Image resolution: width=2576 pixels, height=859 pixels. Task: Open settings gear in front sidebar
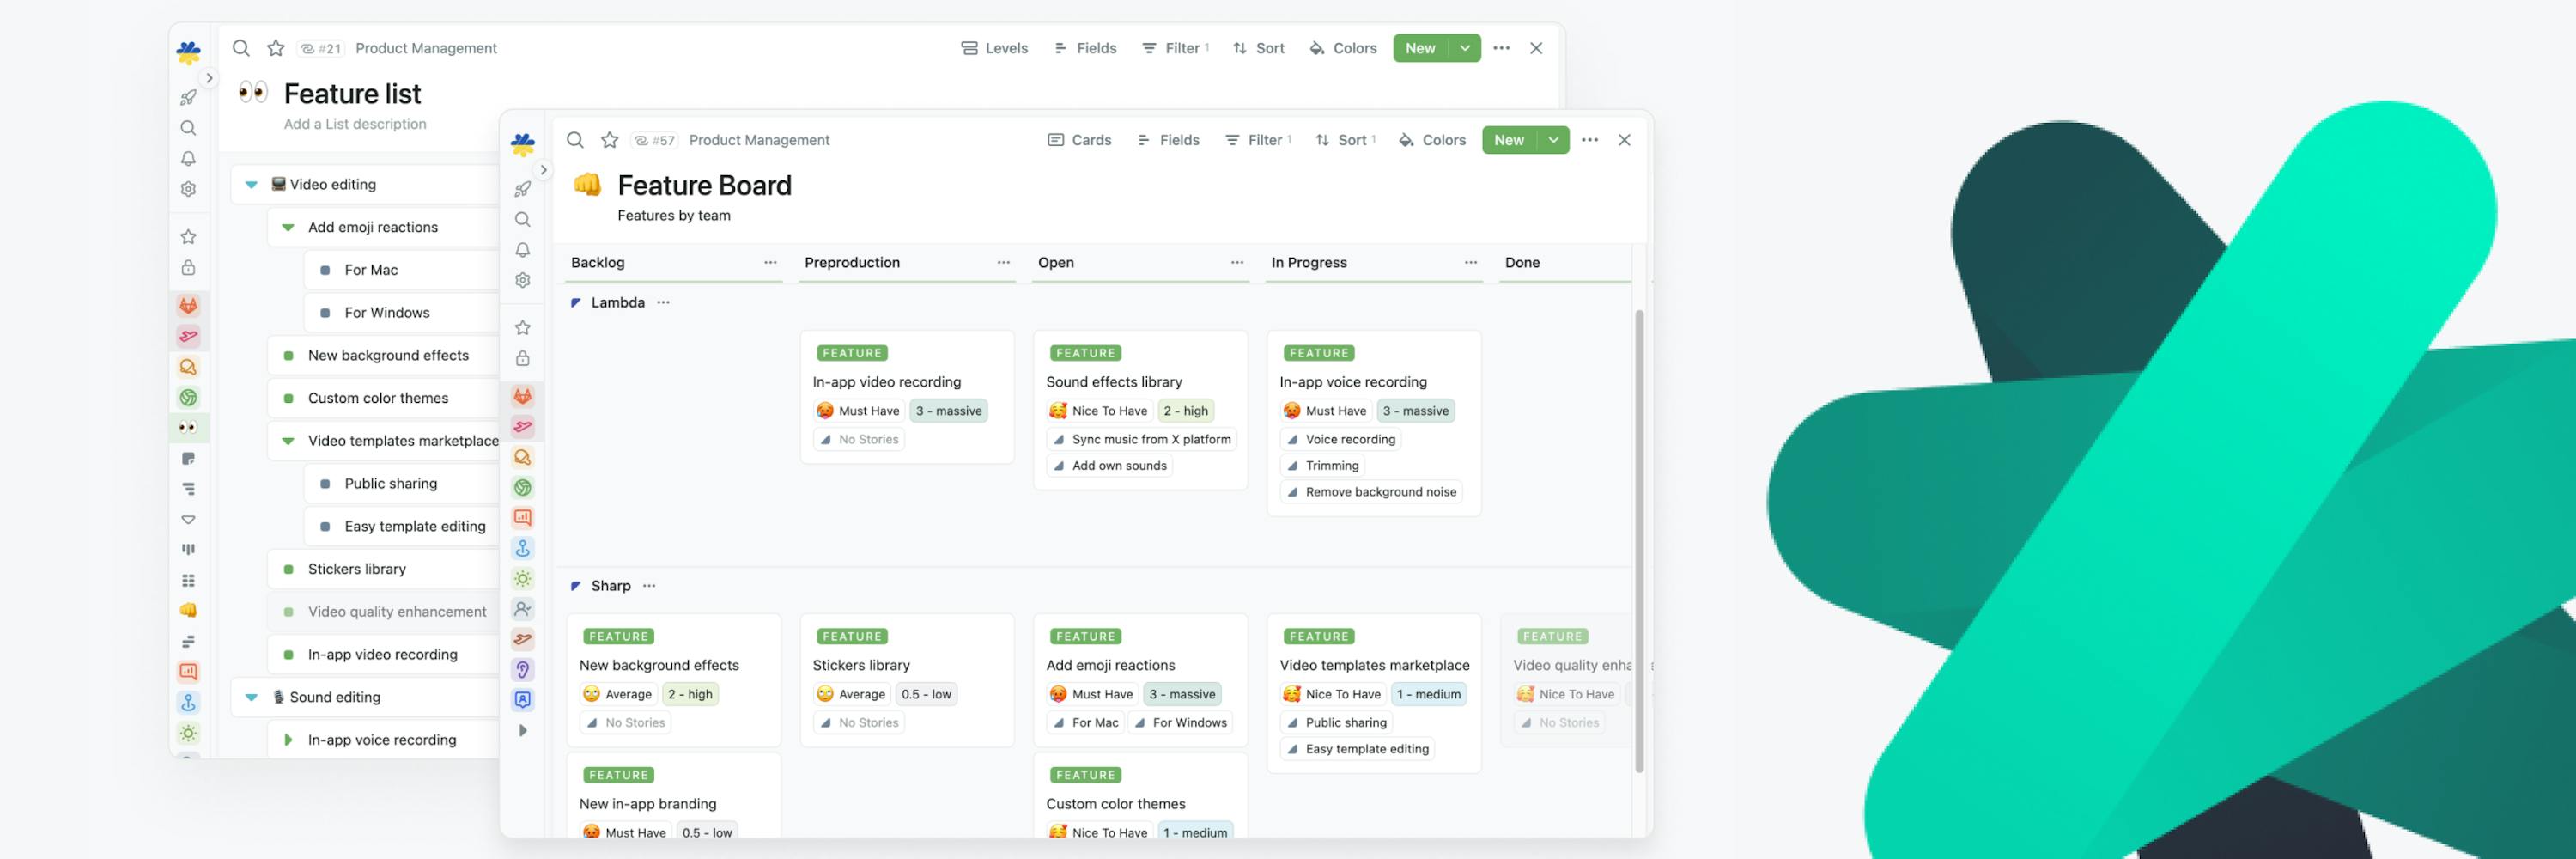(x=522, y=281)
